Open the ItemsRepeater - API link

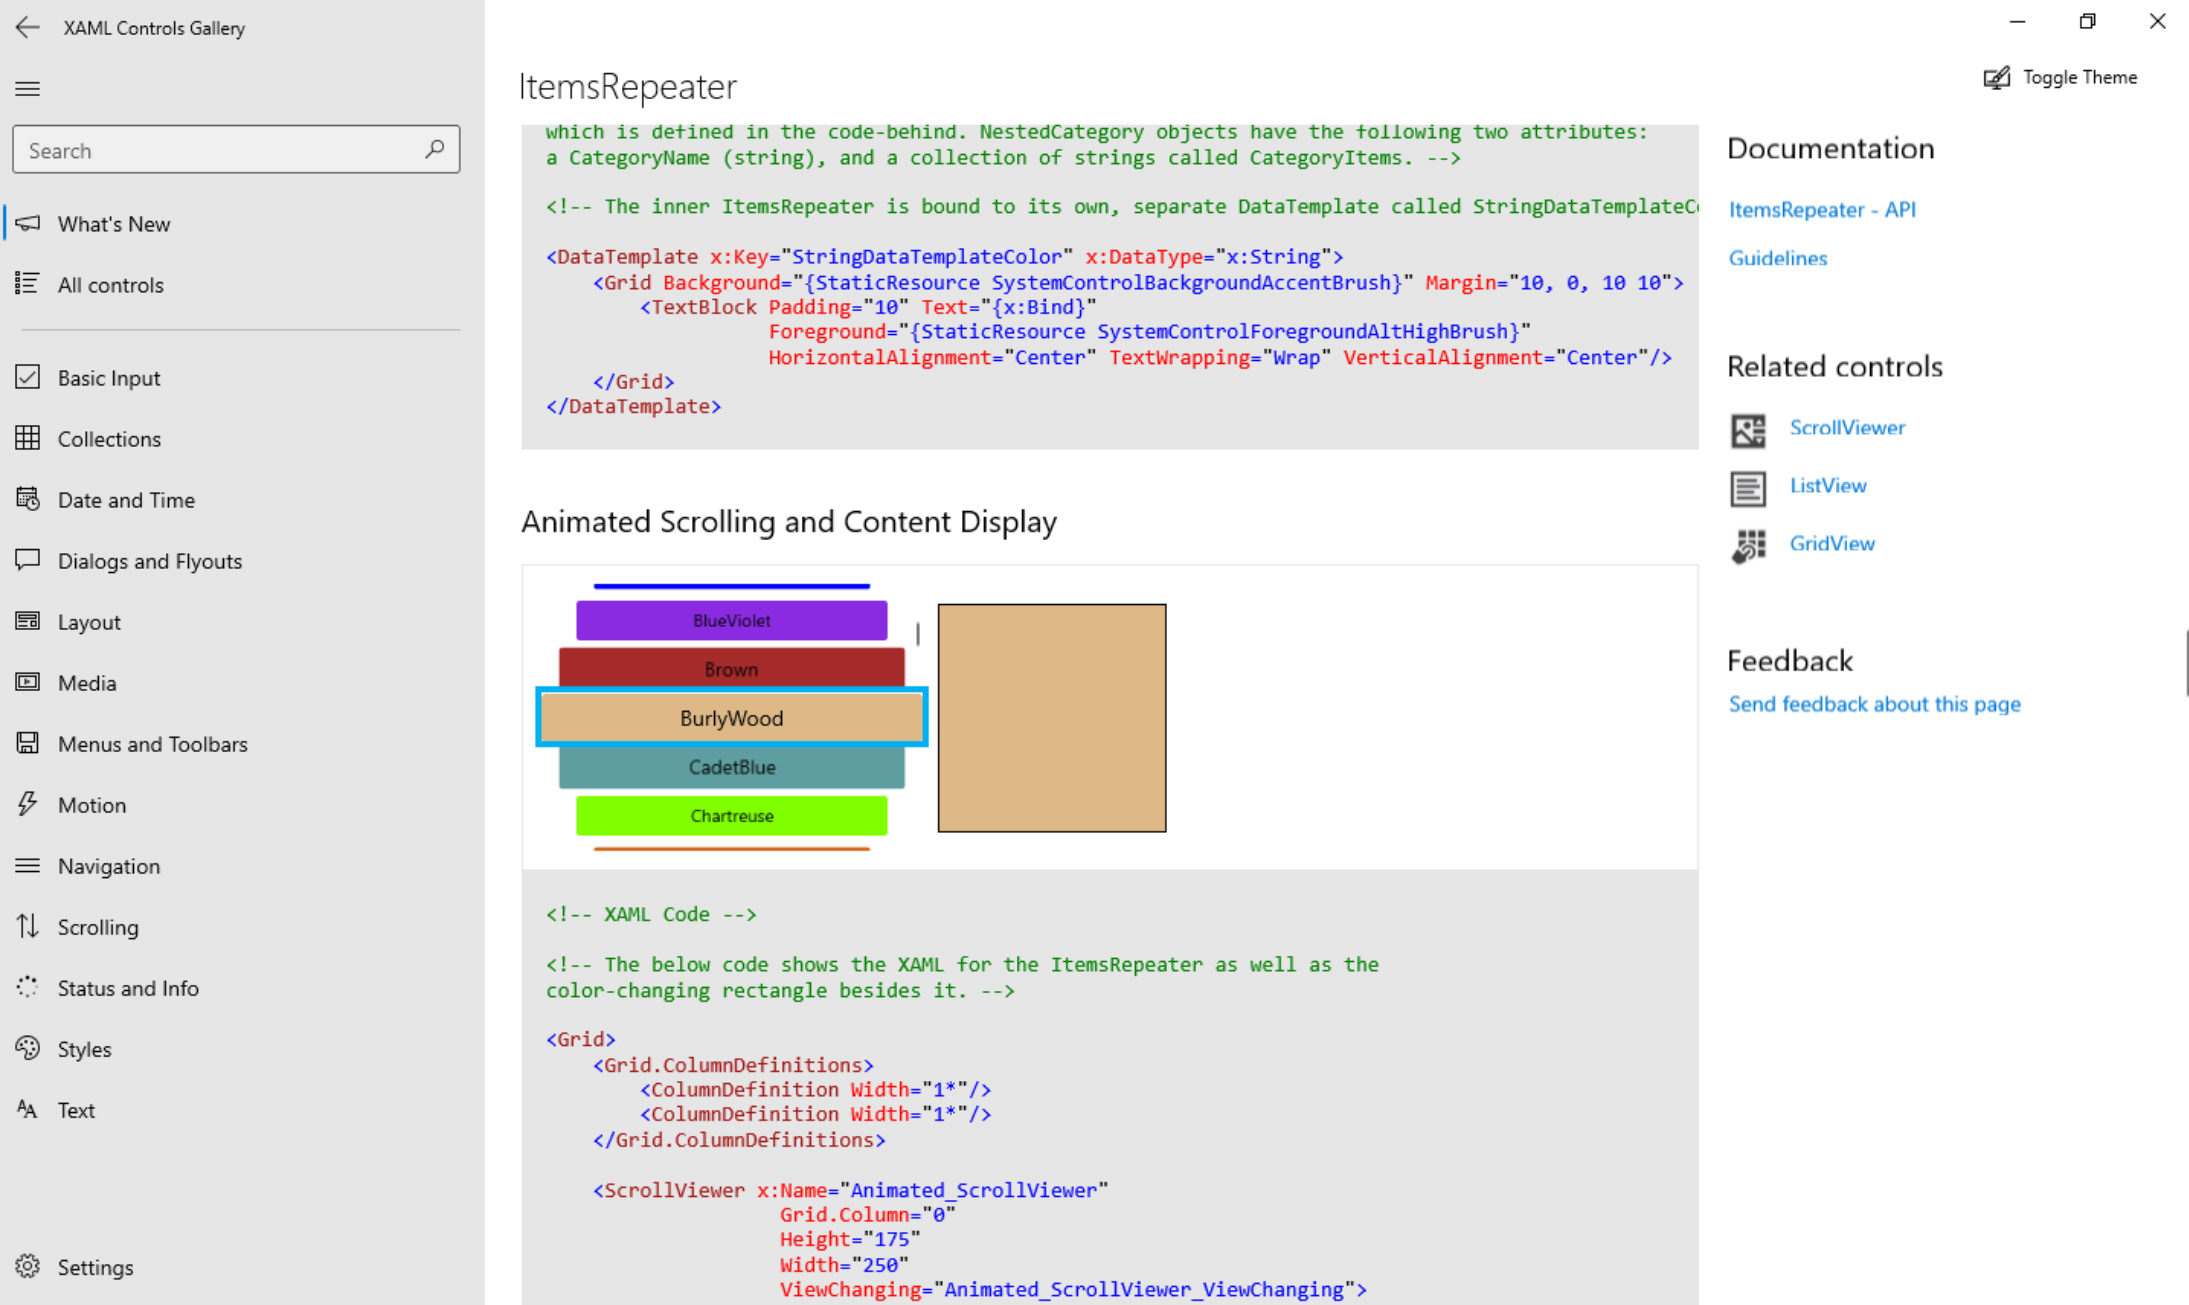point(1822,209)
